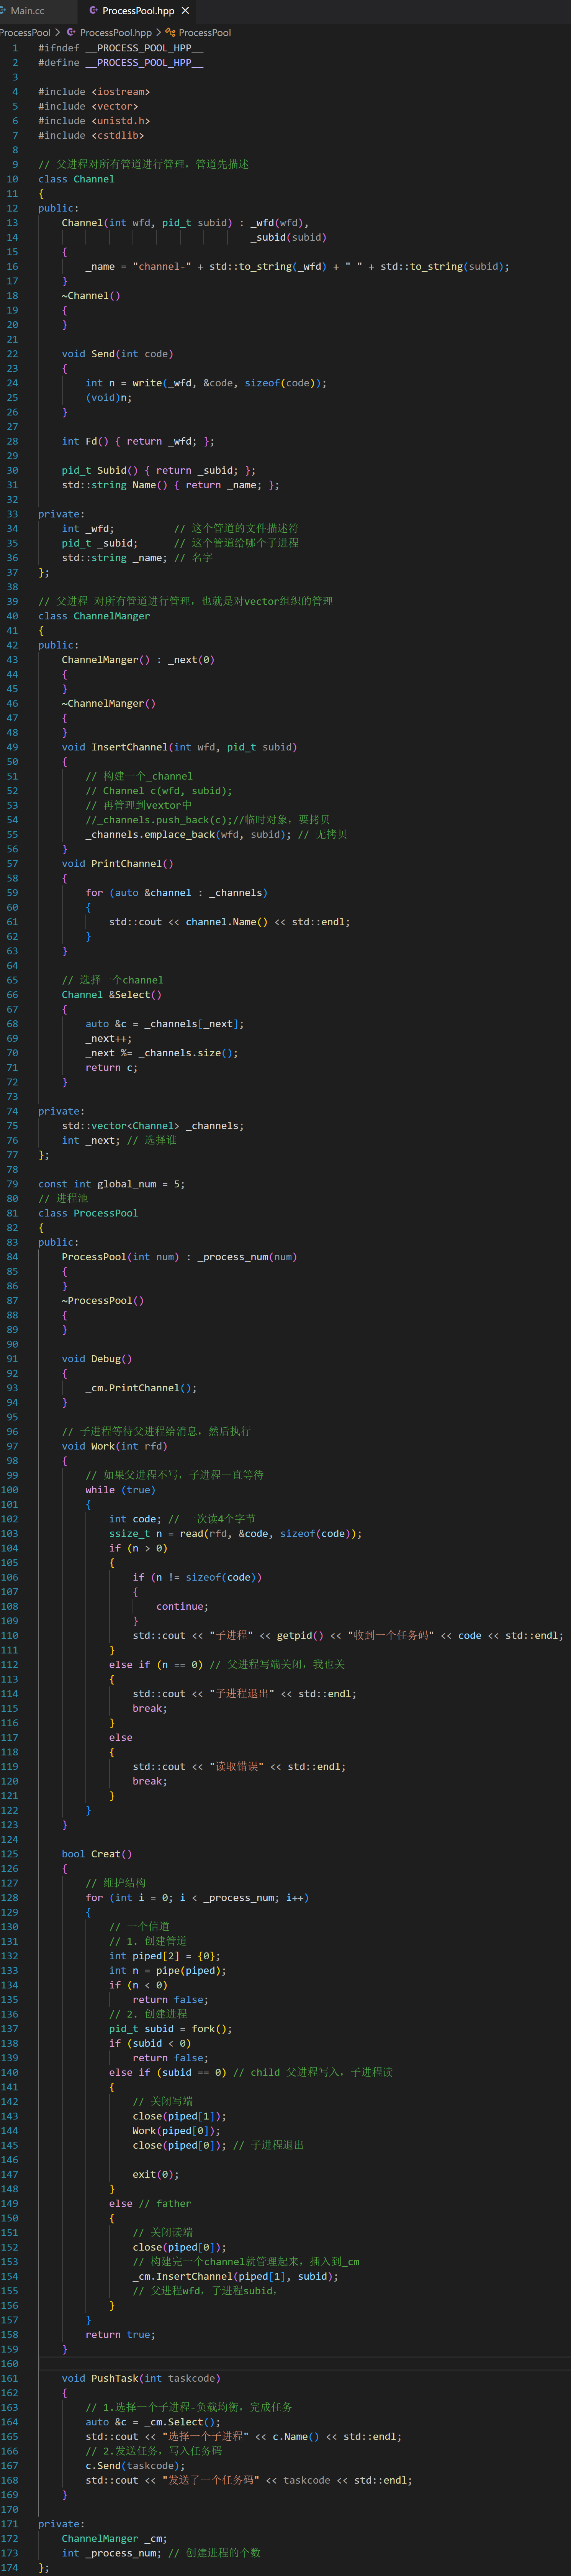The width and height of the screenshot is (571, 2576).
Task: Click 'ChannelManger() : _next(0)' constructor
Action: (x=138, y=660)
